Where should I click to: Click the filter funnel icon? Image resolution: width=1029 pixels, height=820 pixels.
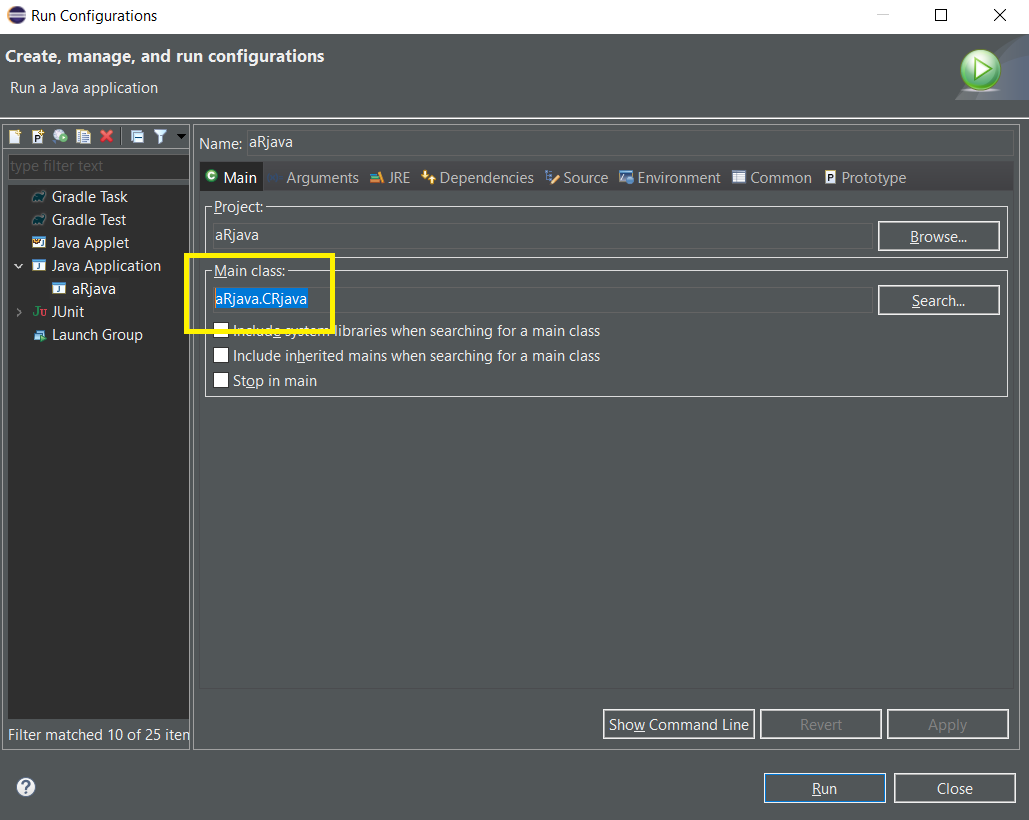click(160, 136)
